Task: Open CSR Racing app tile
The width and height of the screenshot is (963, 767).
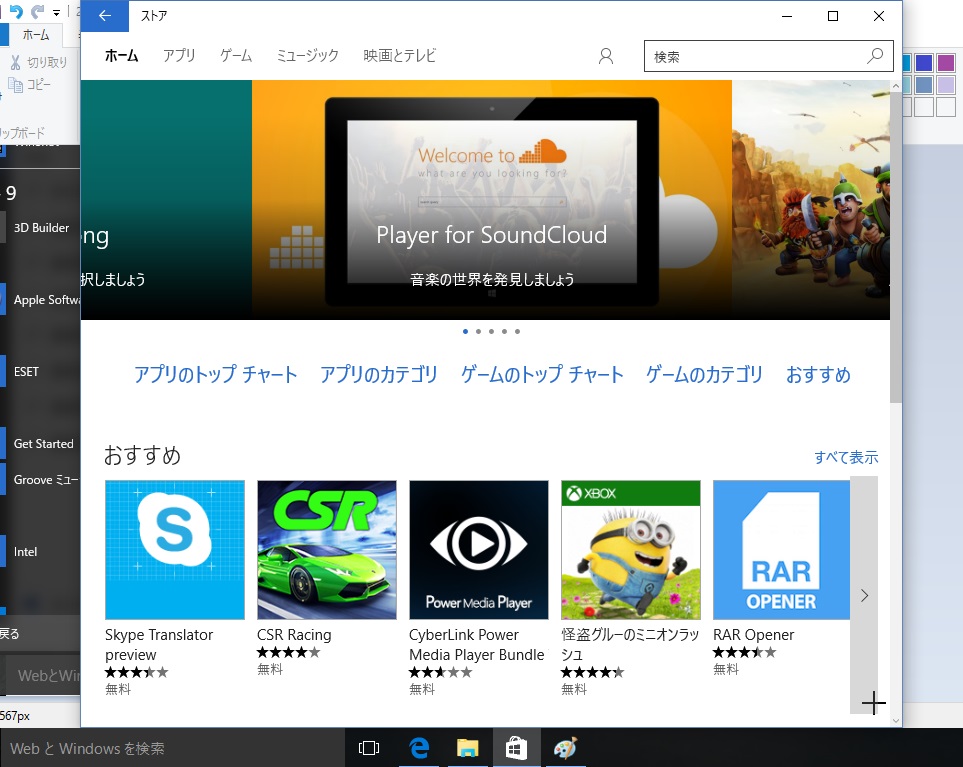Action: pos(327,550)
